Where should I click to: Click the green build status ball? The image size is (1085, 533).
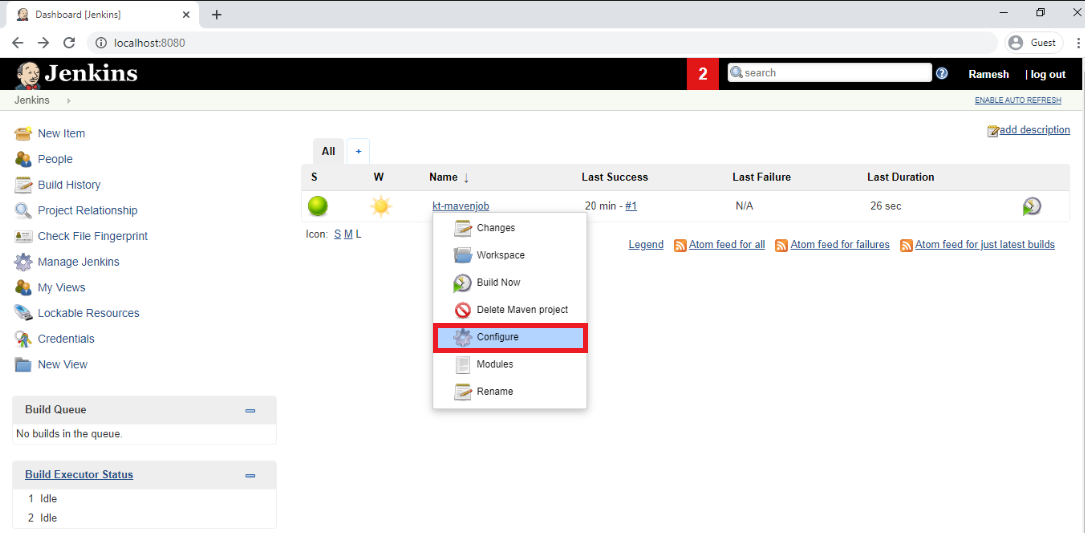(x=318, y=206)
